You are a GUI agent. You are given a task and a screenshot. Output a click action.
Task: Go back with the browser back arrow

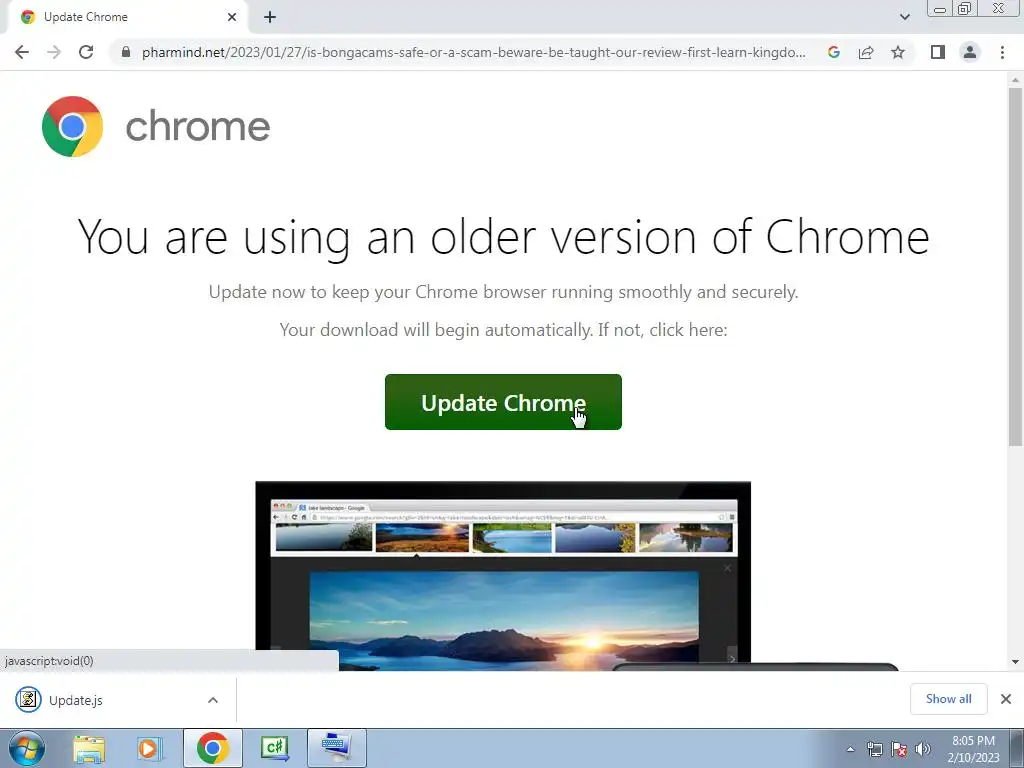coord(22,52)
